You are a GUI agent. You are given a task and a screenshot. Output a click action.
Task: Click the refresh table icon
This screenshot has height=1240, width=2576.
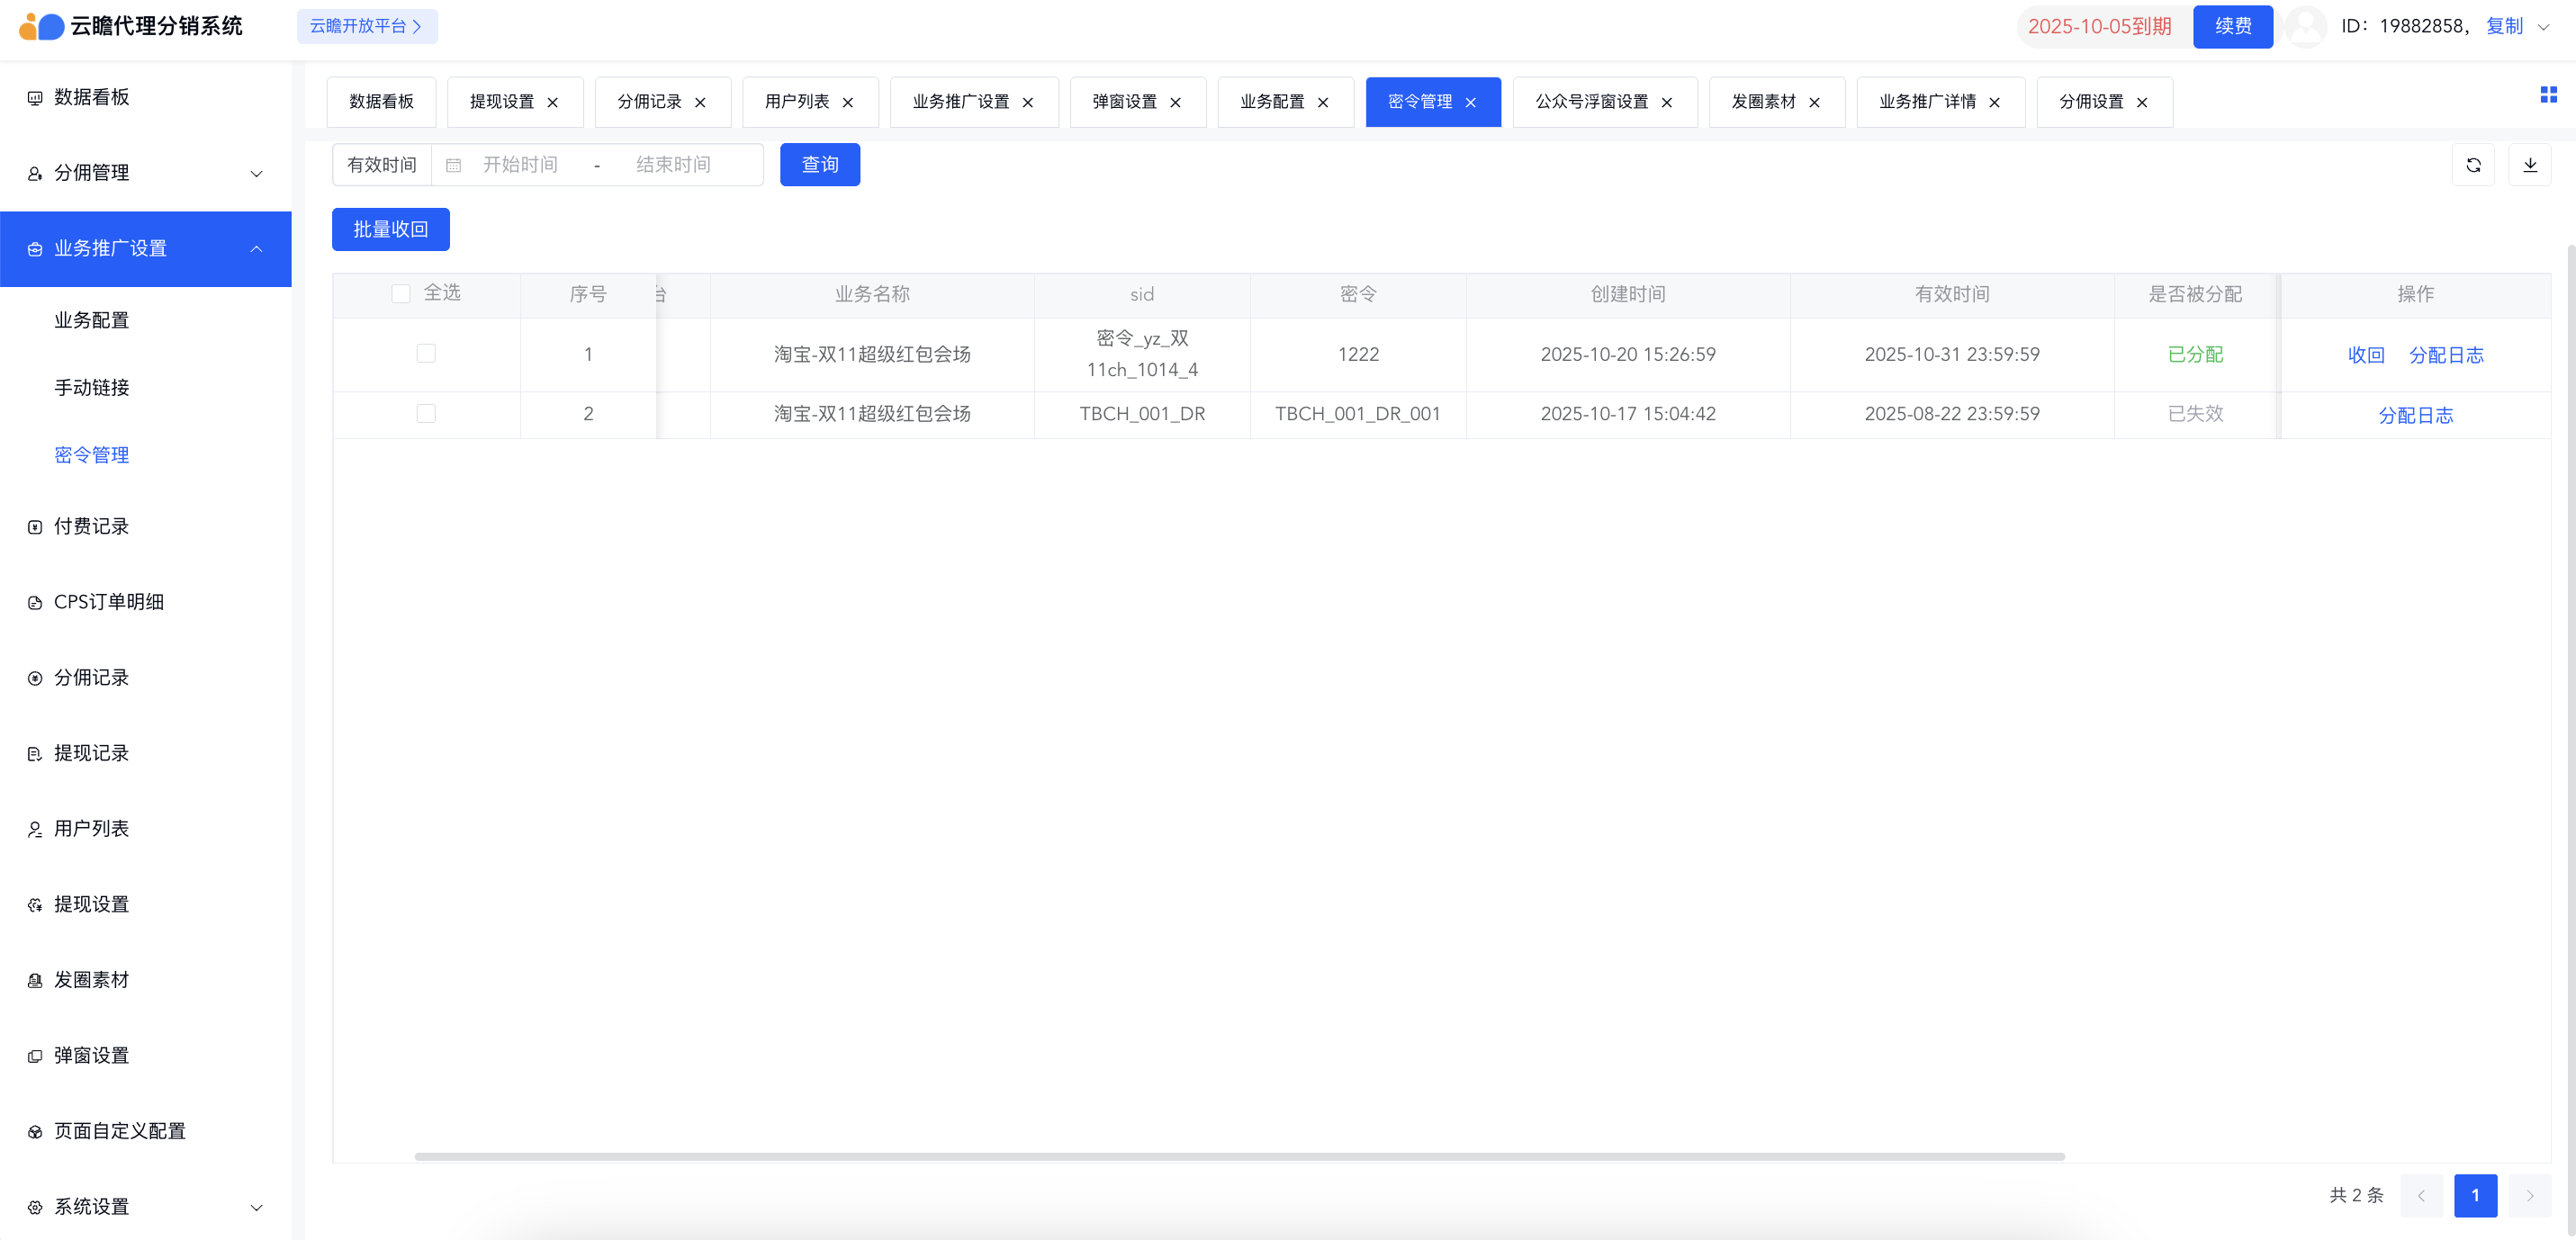click(2473, 165)
